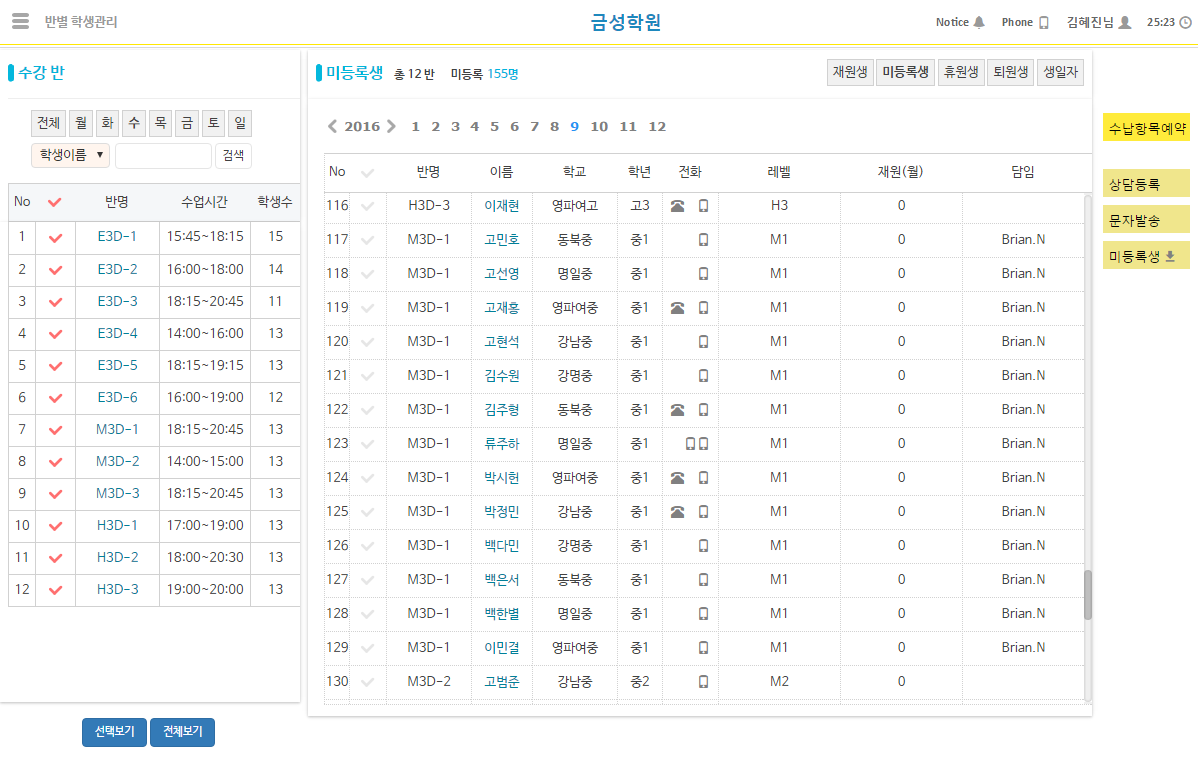The width and height of the screenshot is (1198, 757).
Task: Click mobile phone icon for 고민호
Action: (x=704, y=240)
